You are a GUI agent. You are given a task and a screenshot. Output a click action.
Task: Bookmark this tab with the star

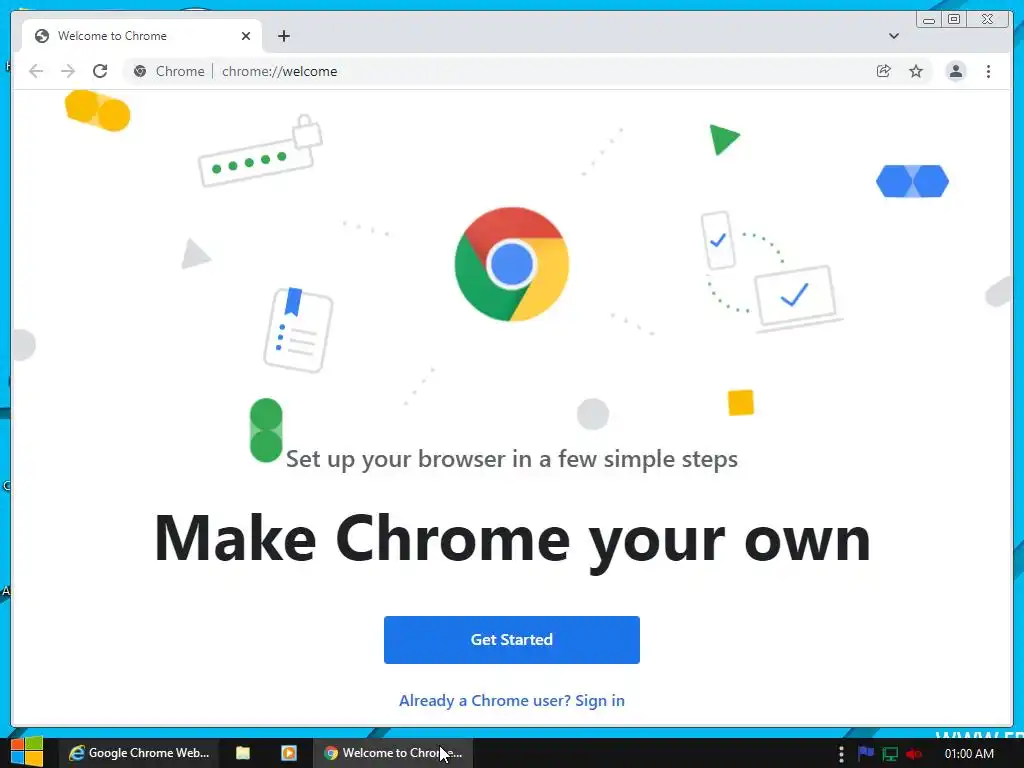pyautogui.click(x=916, y=71)
